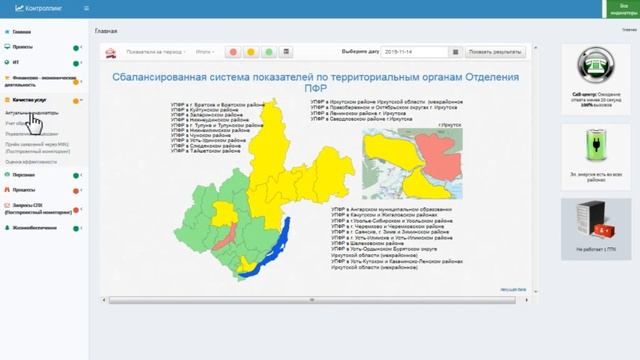Click the table view icon button
640x360 pixels.
pyautogui.click(x=286, y=52)
